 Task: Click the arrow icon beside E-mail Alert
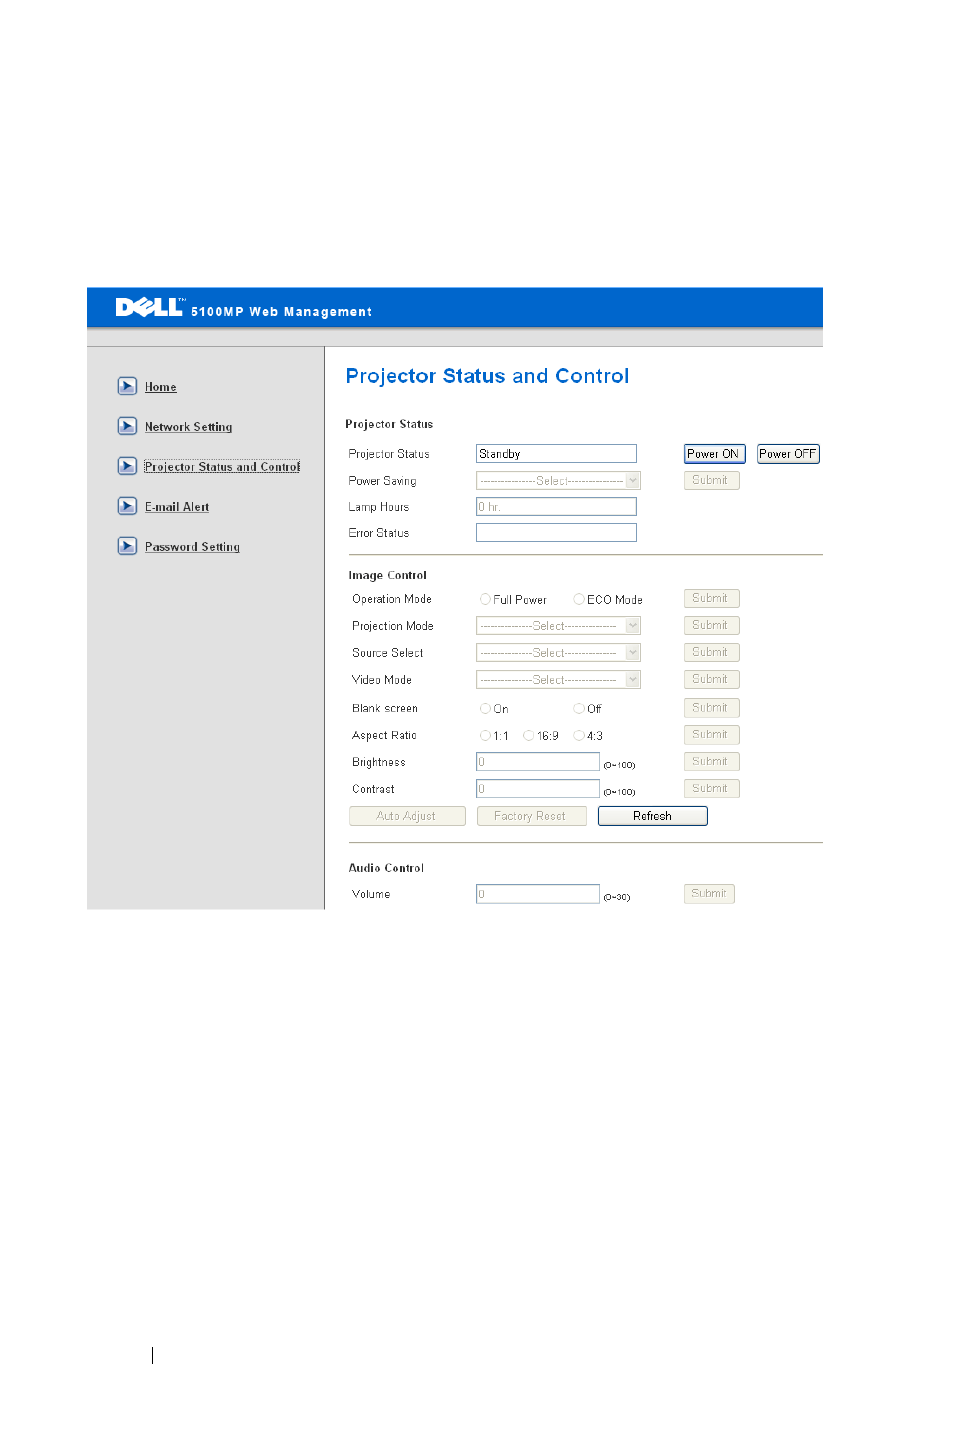127,506
